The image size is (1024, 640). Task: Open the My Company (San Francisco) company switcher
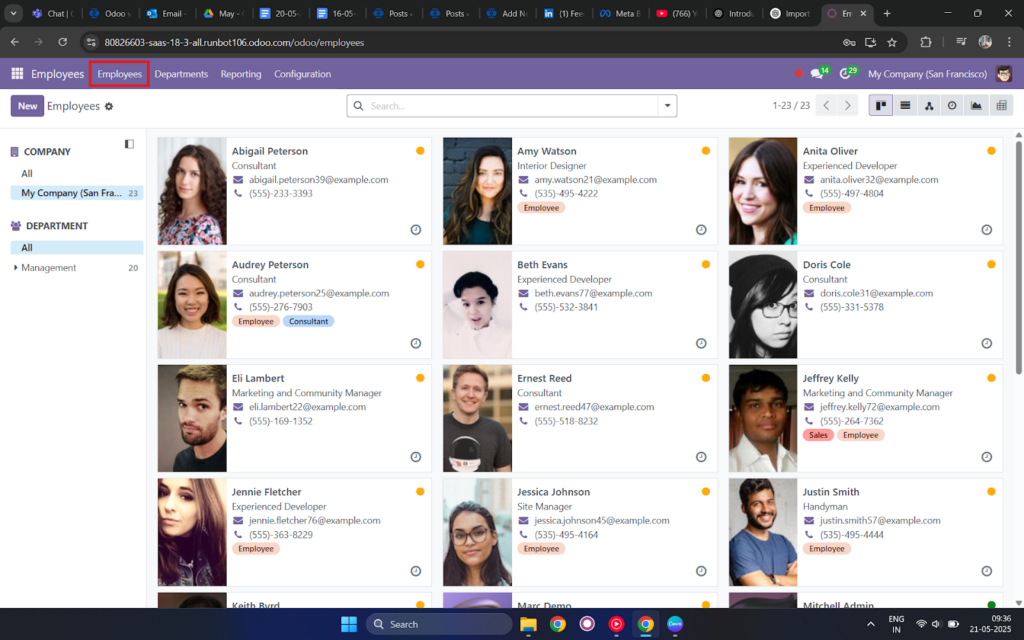click(927, 74)
